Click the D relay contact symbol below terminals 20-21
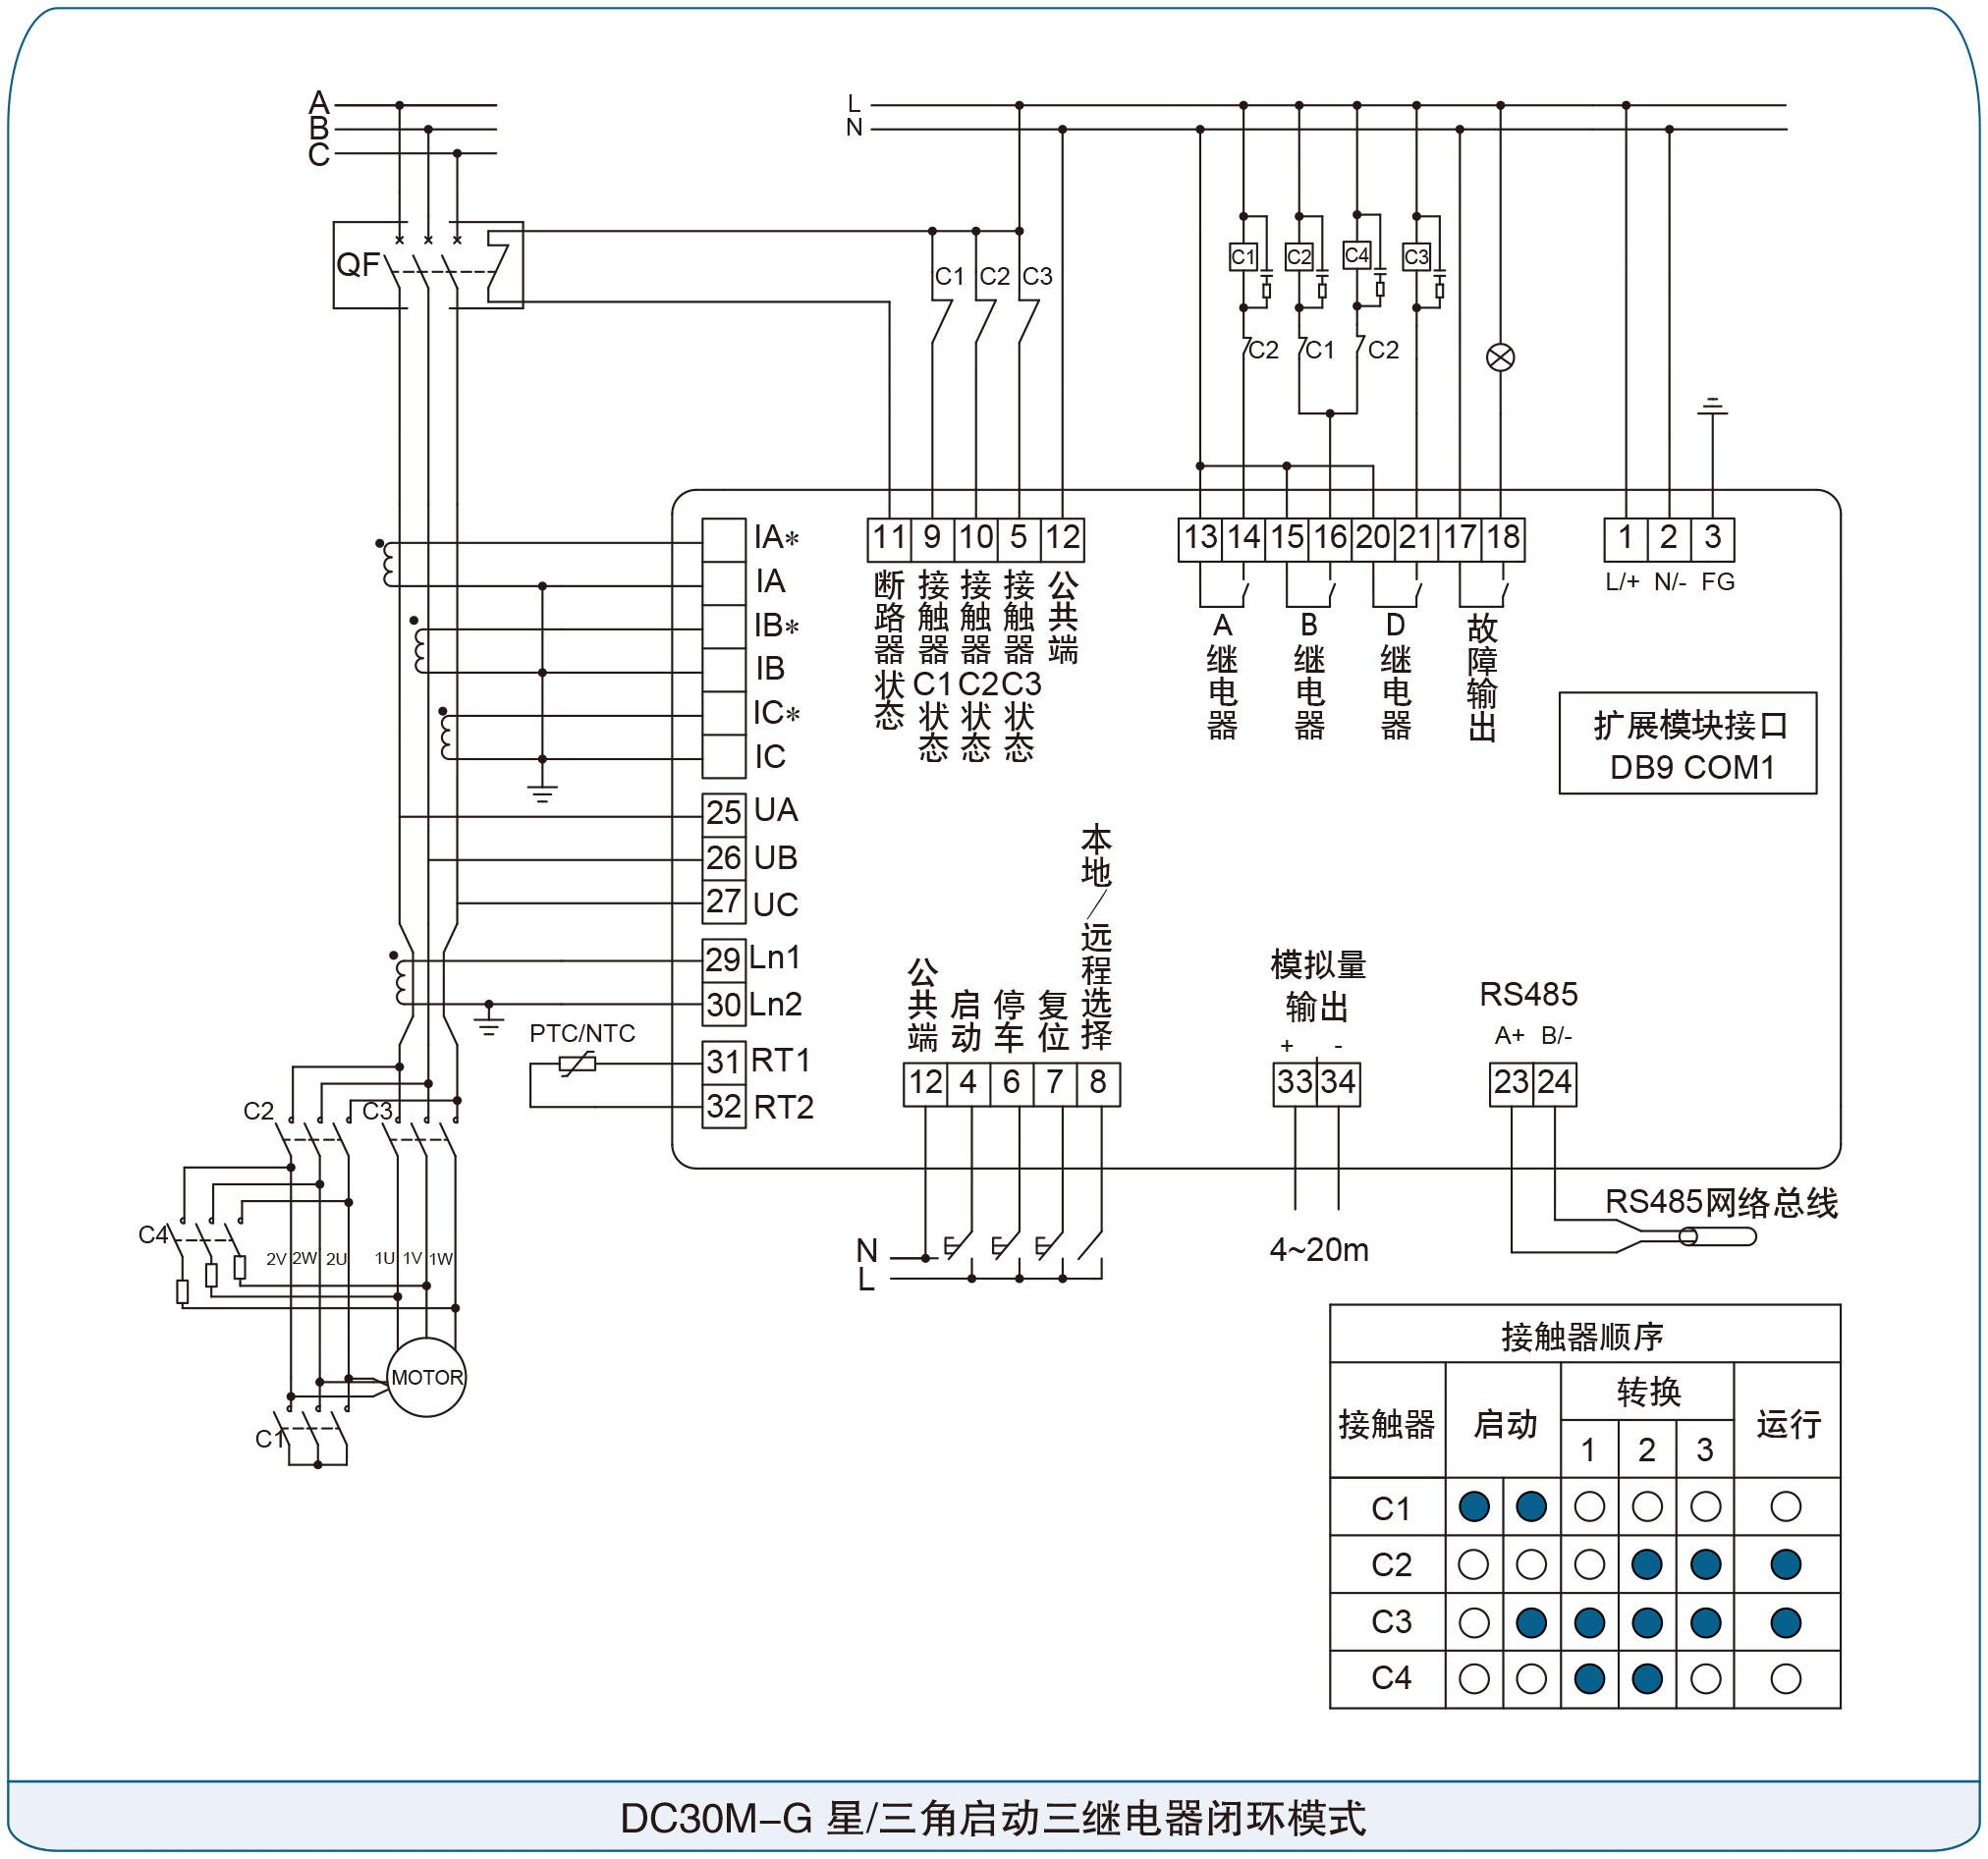 tap(1396, 586)
